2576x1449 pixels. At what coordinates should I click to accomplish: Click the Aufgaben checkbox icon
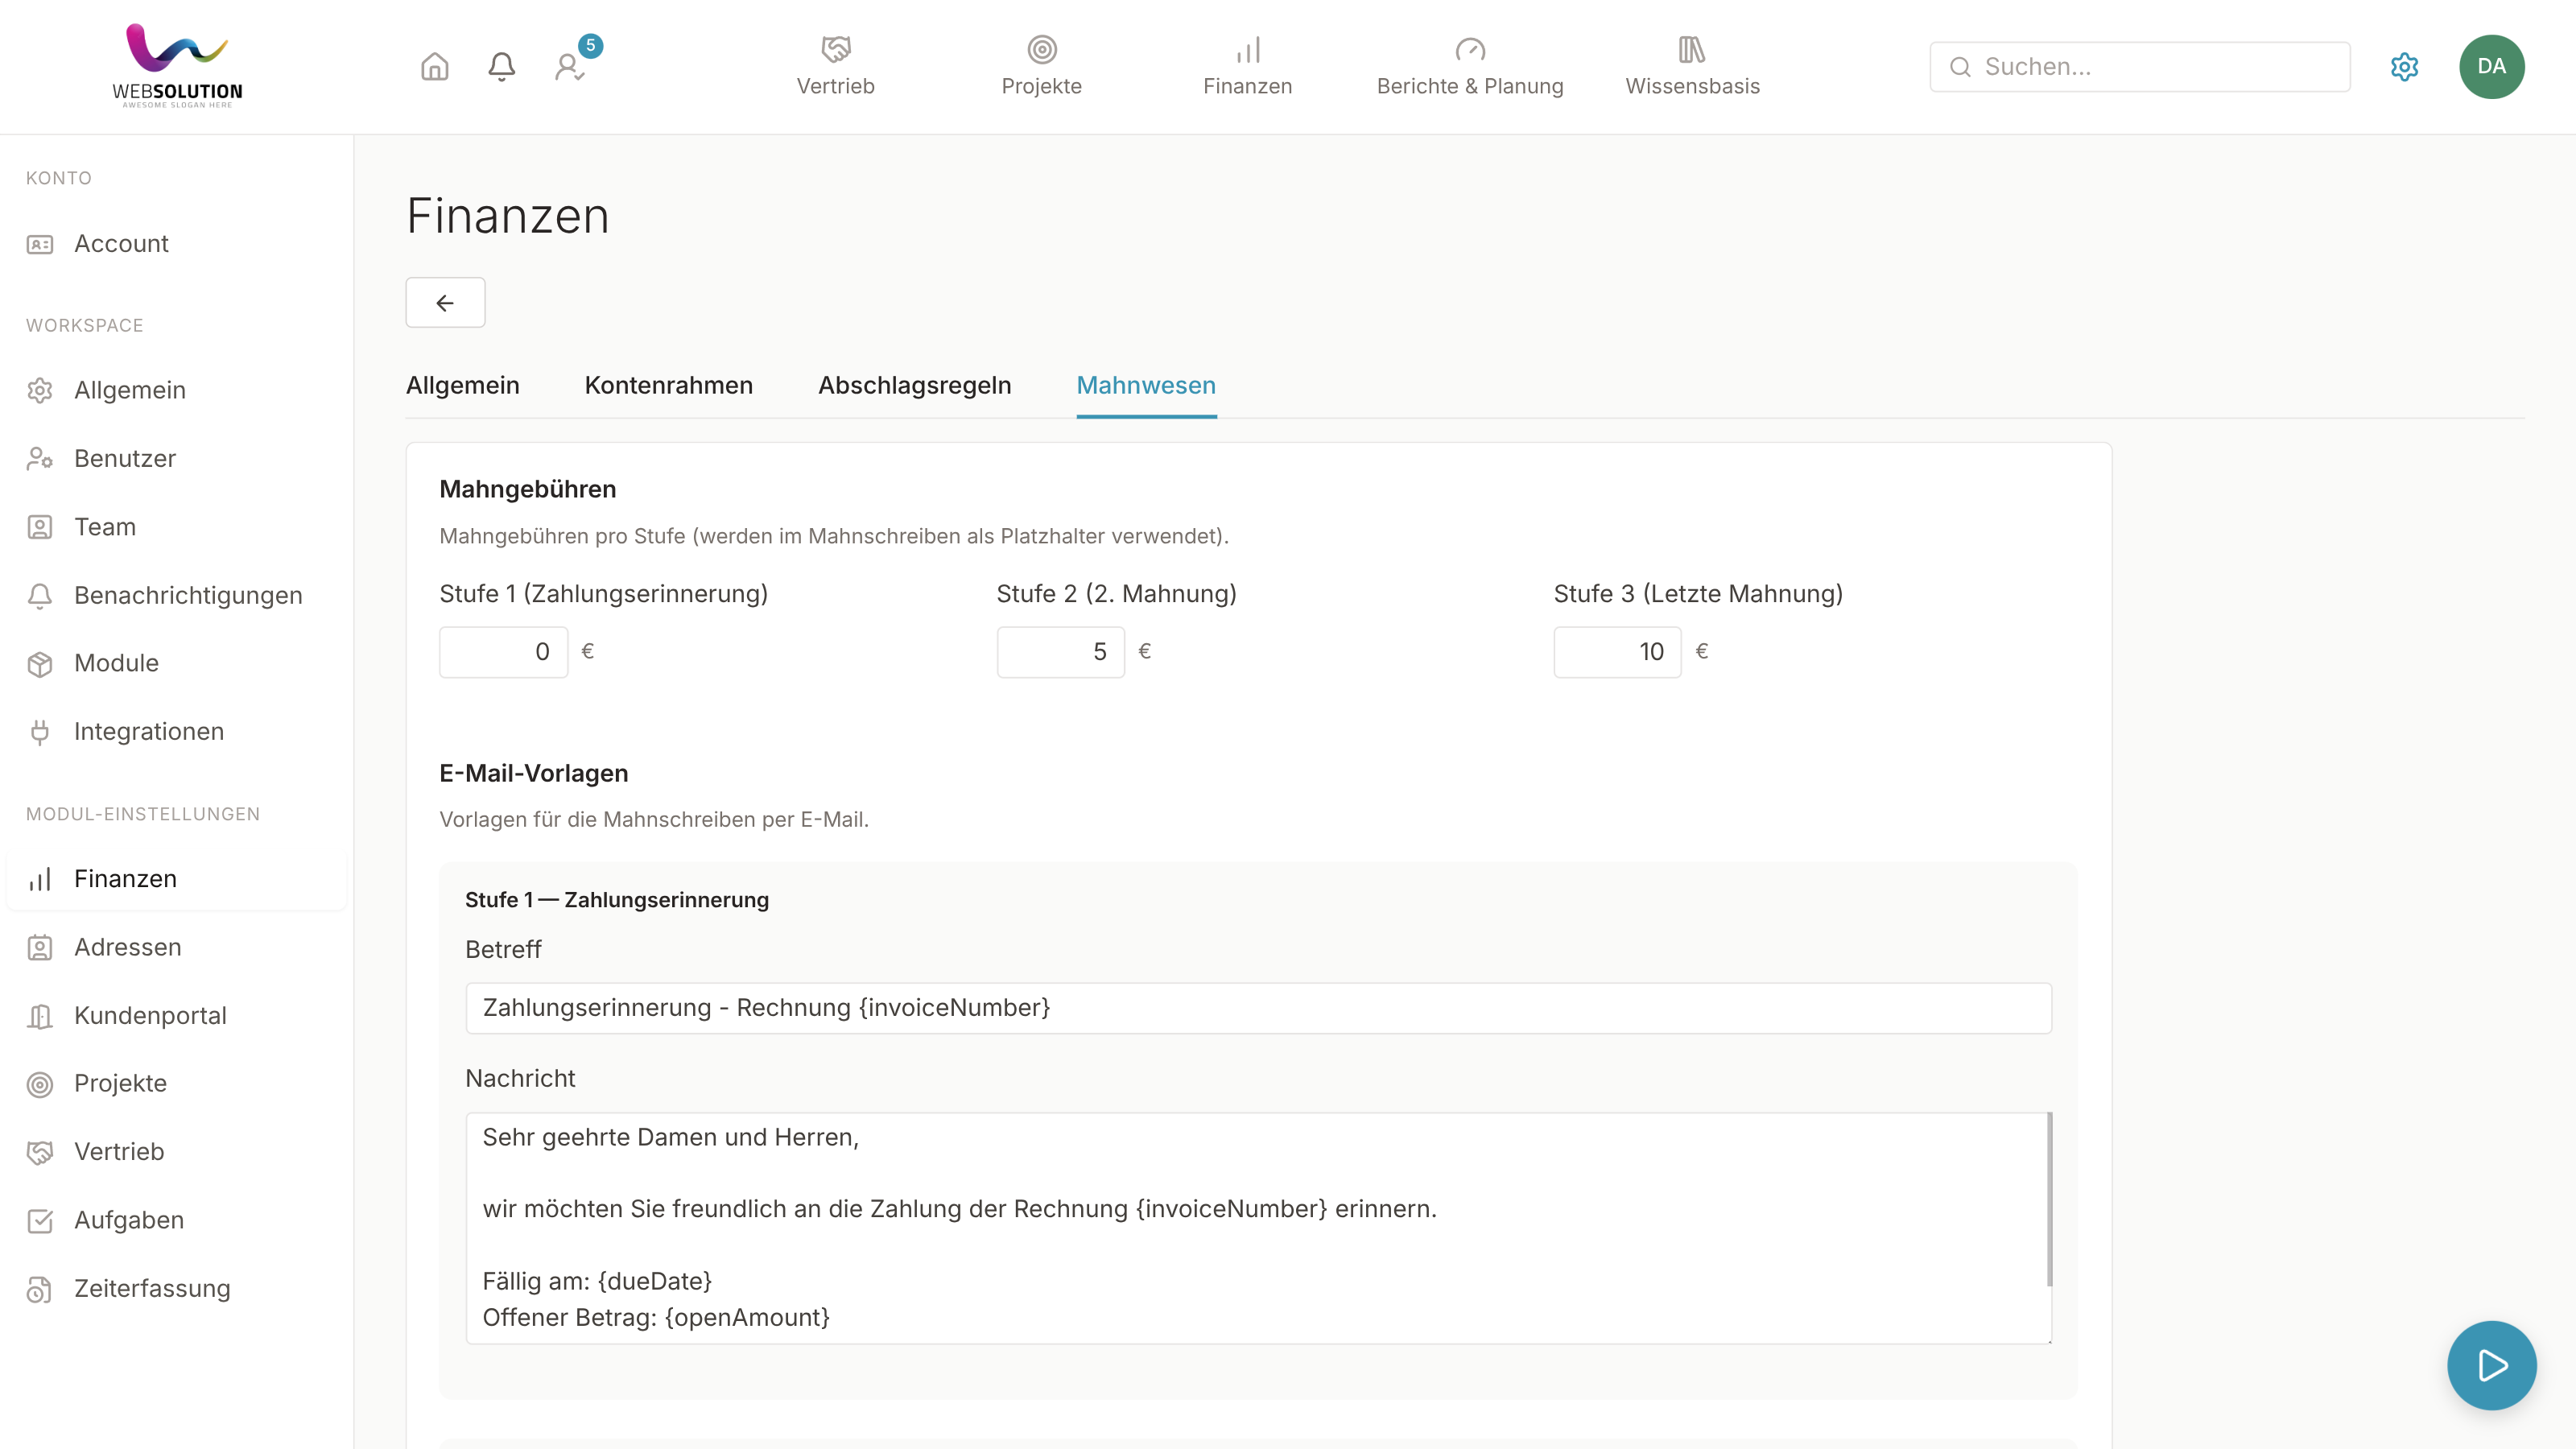pyautogui.click(x=40, y=1220)
